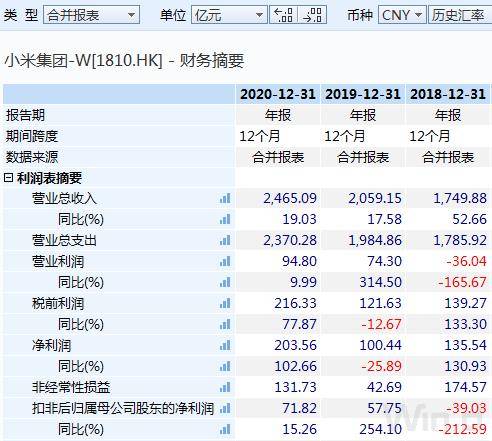Open the 历史汇率 exchange rate selector
This screenshot has height=441, width=492.
(x=460, y=15)
